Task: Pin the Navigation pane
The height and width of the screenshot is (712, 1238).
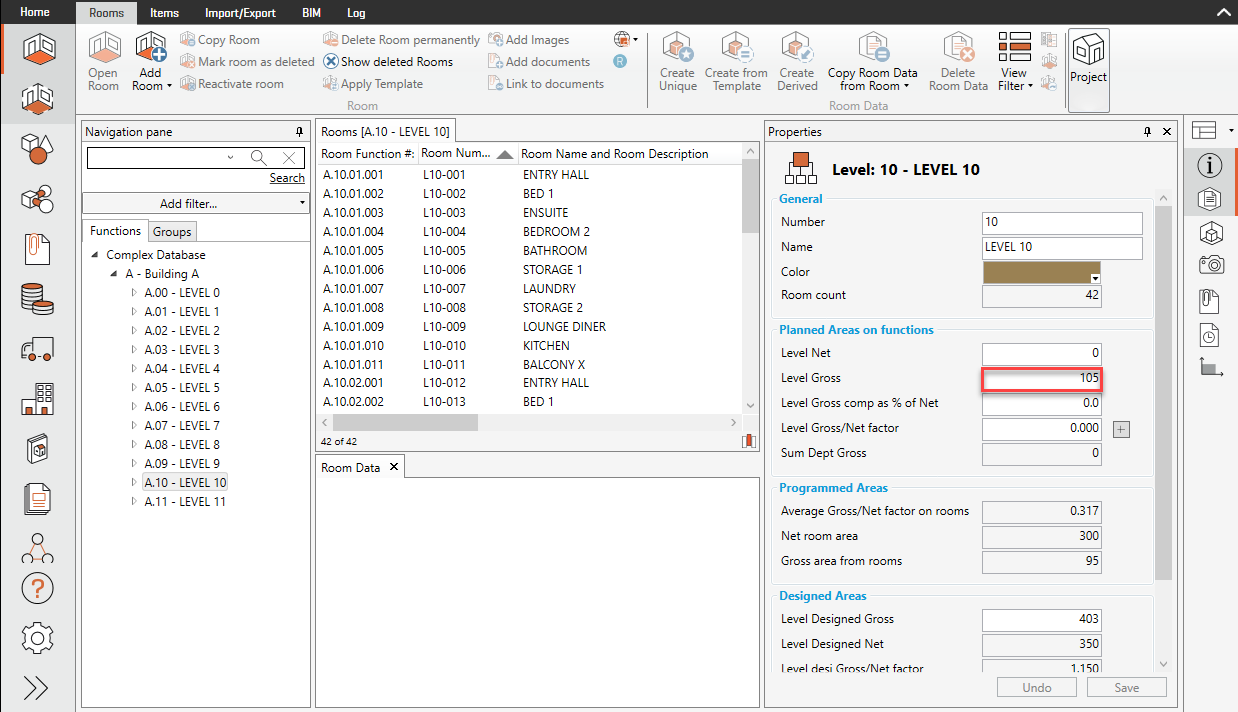Action: (299, 132)
